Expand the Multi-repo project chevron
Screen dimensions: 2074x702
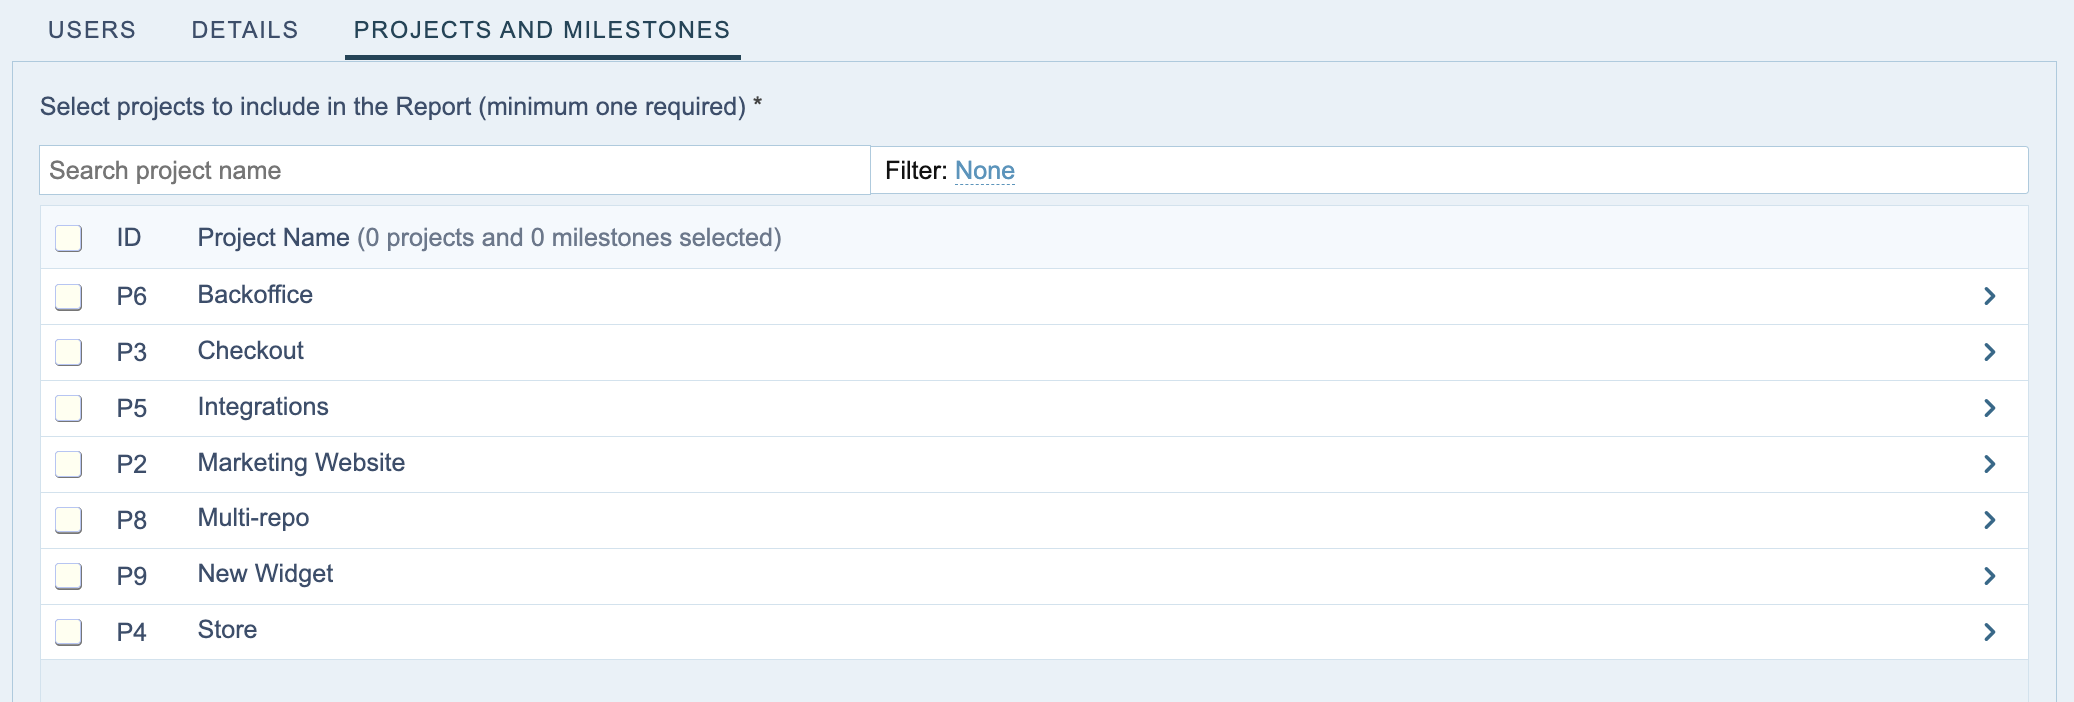1989,520
